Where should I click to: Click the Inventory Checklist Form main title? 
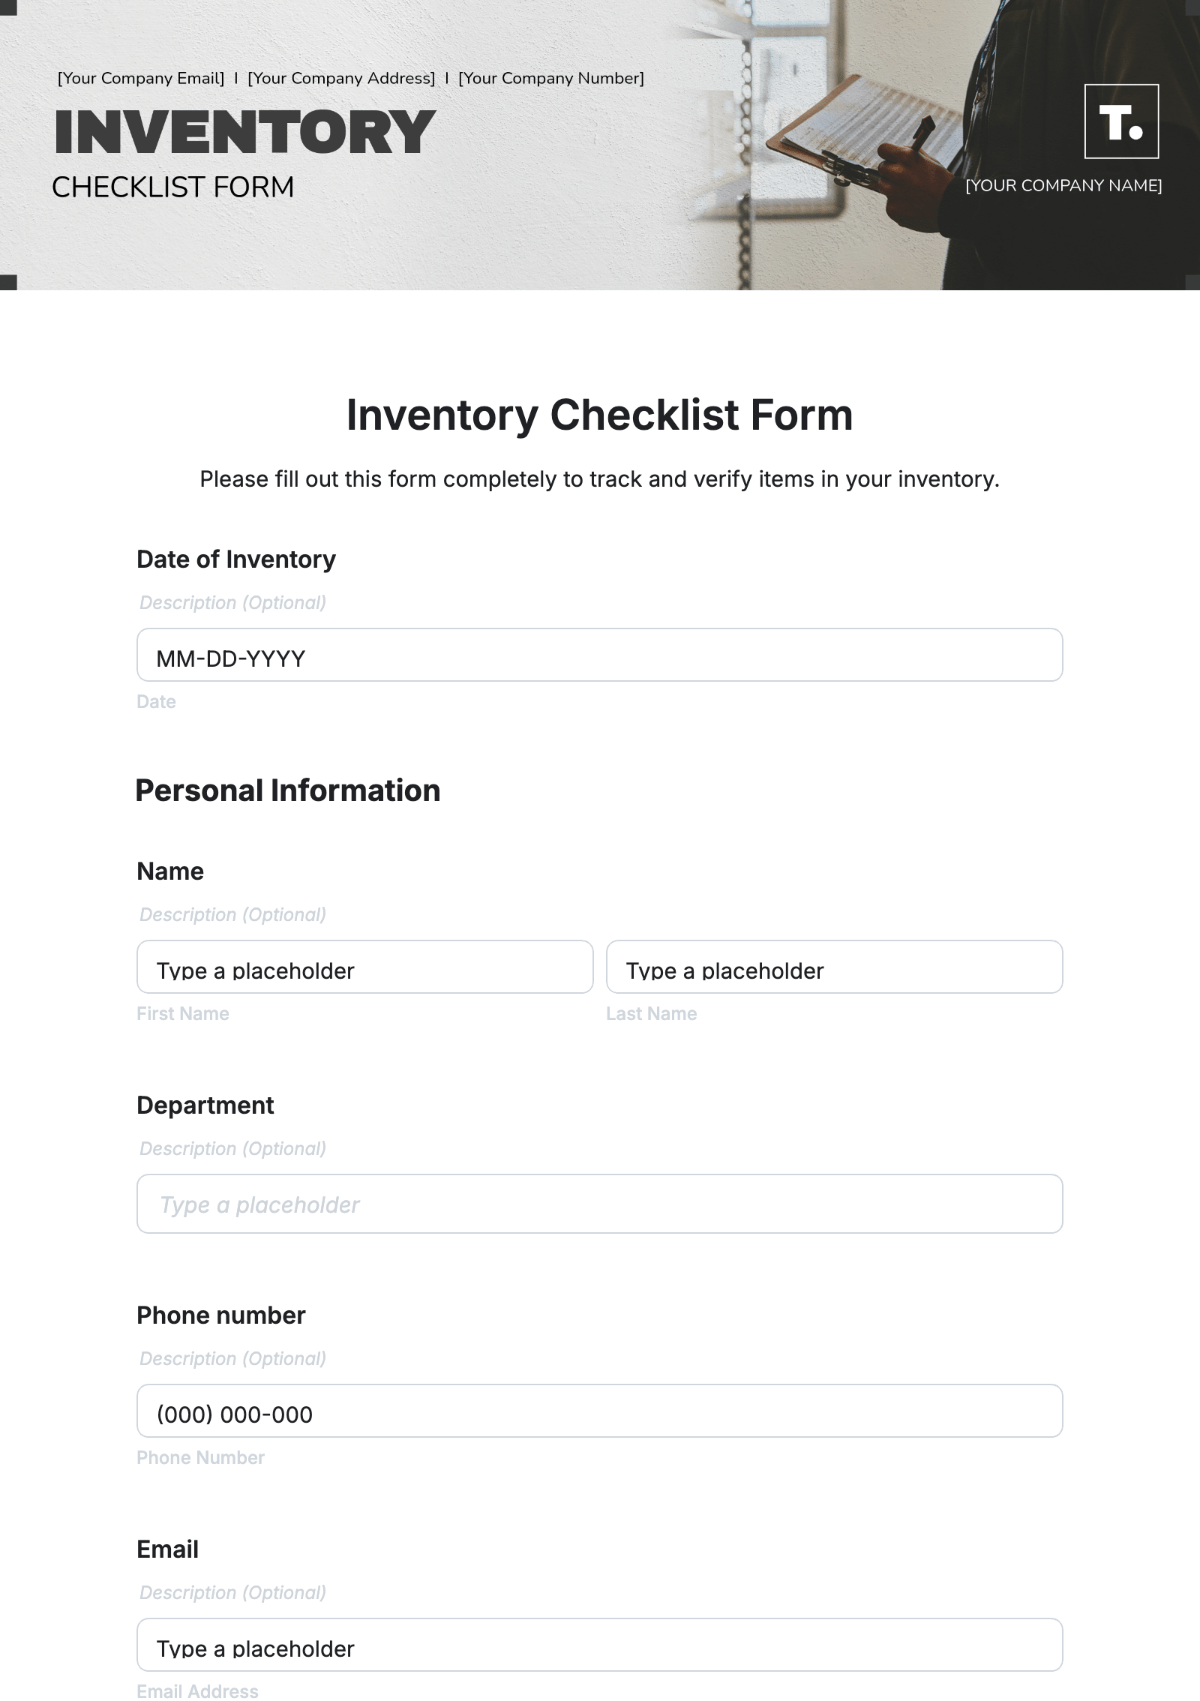pos(599,415)
